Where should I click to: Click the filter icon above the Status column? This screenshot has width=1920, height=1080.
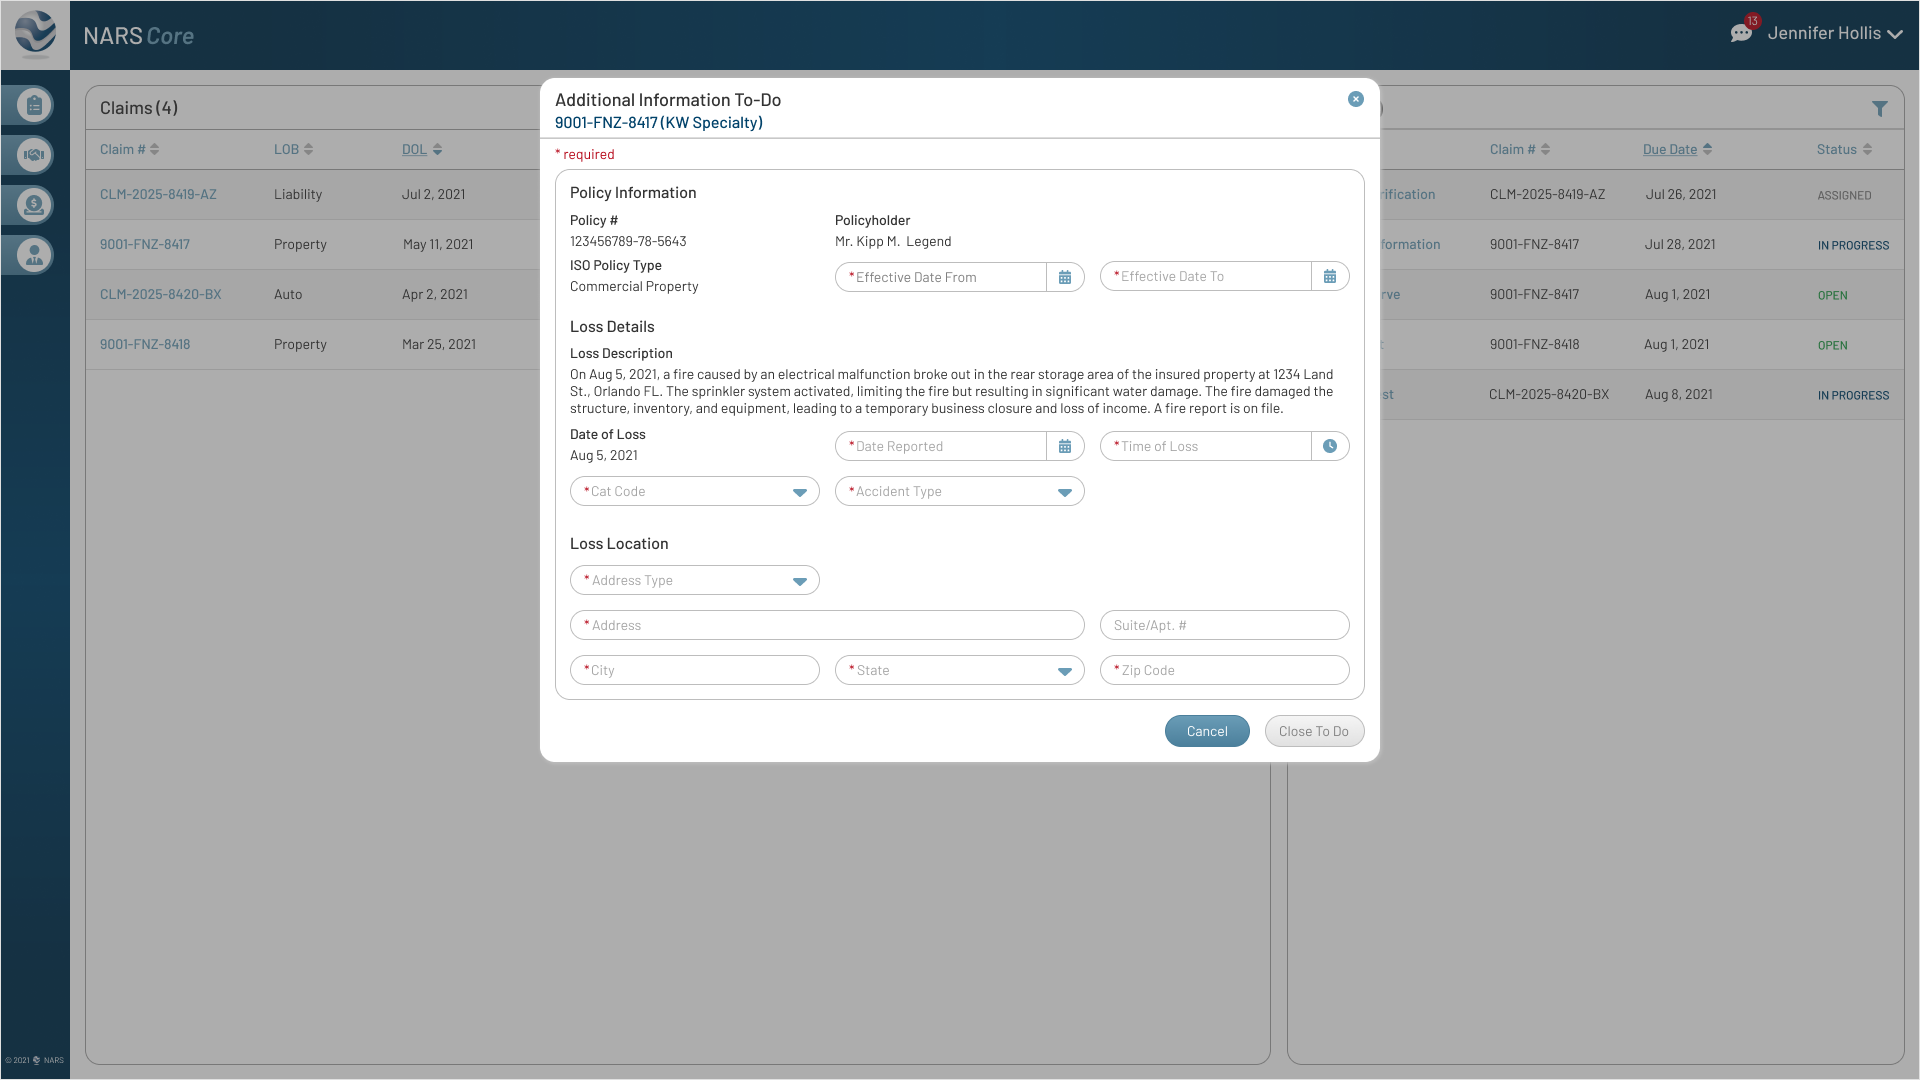[1881, 107]
